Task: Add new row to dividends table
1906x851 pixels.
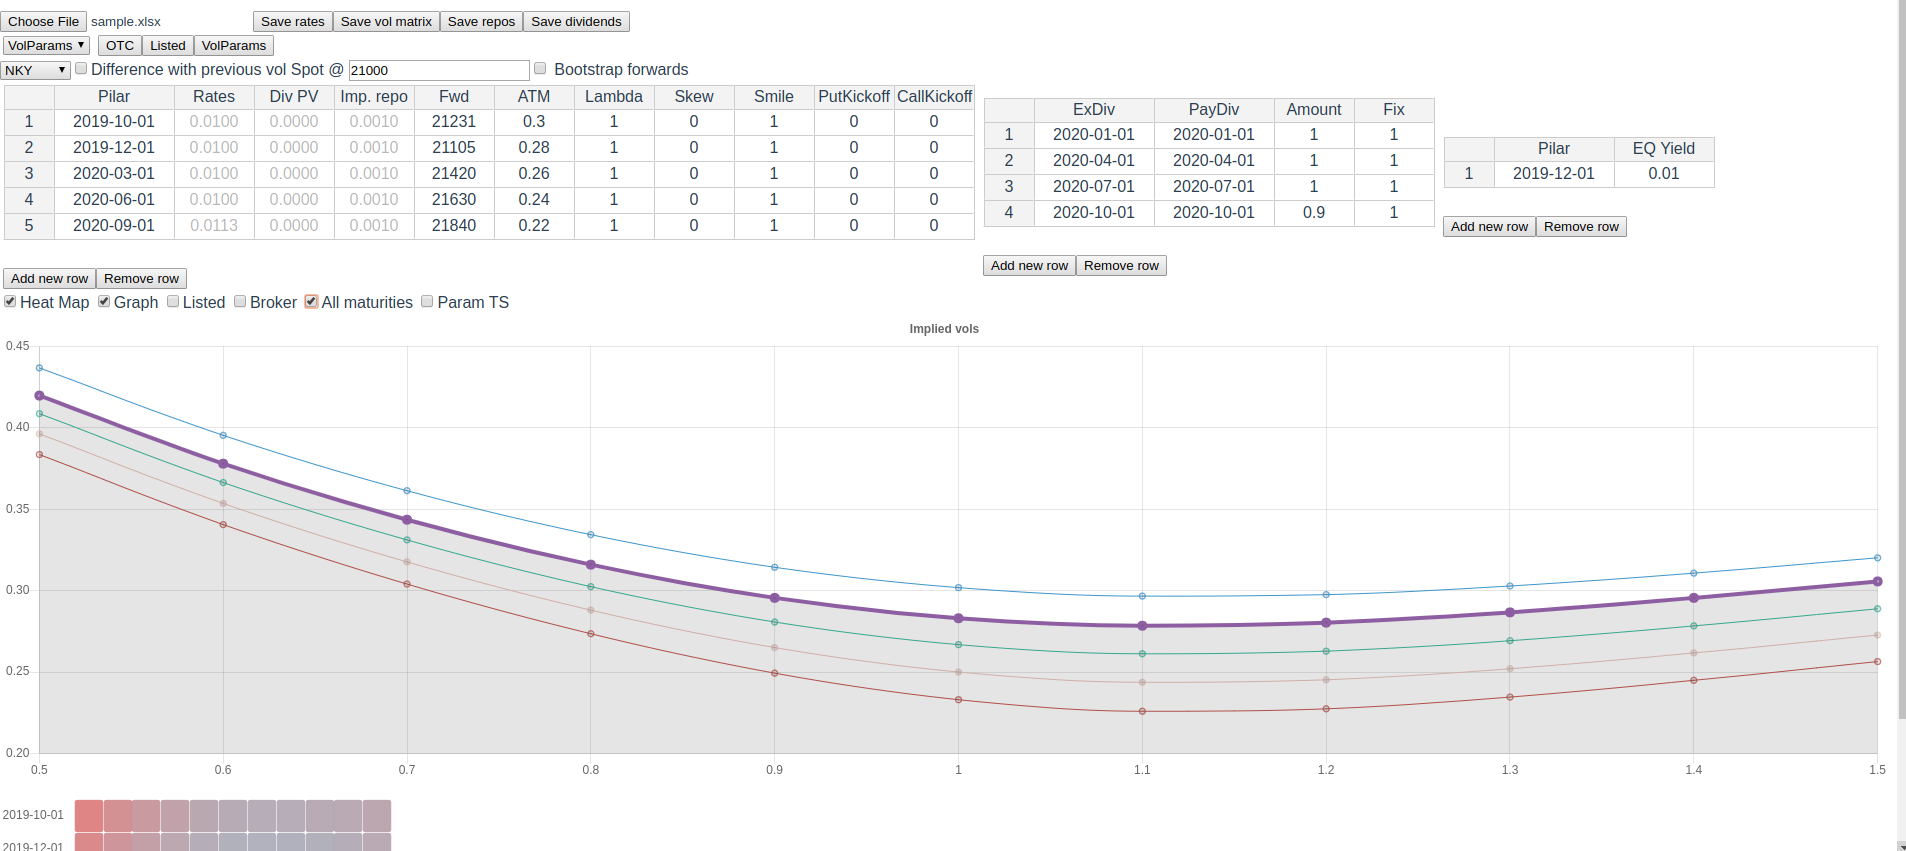Action: [1029, 265]
